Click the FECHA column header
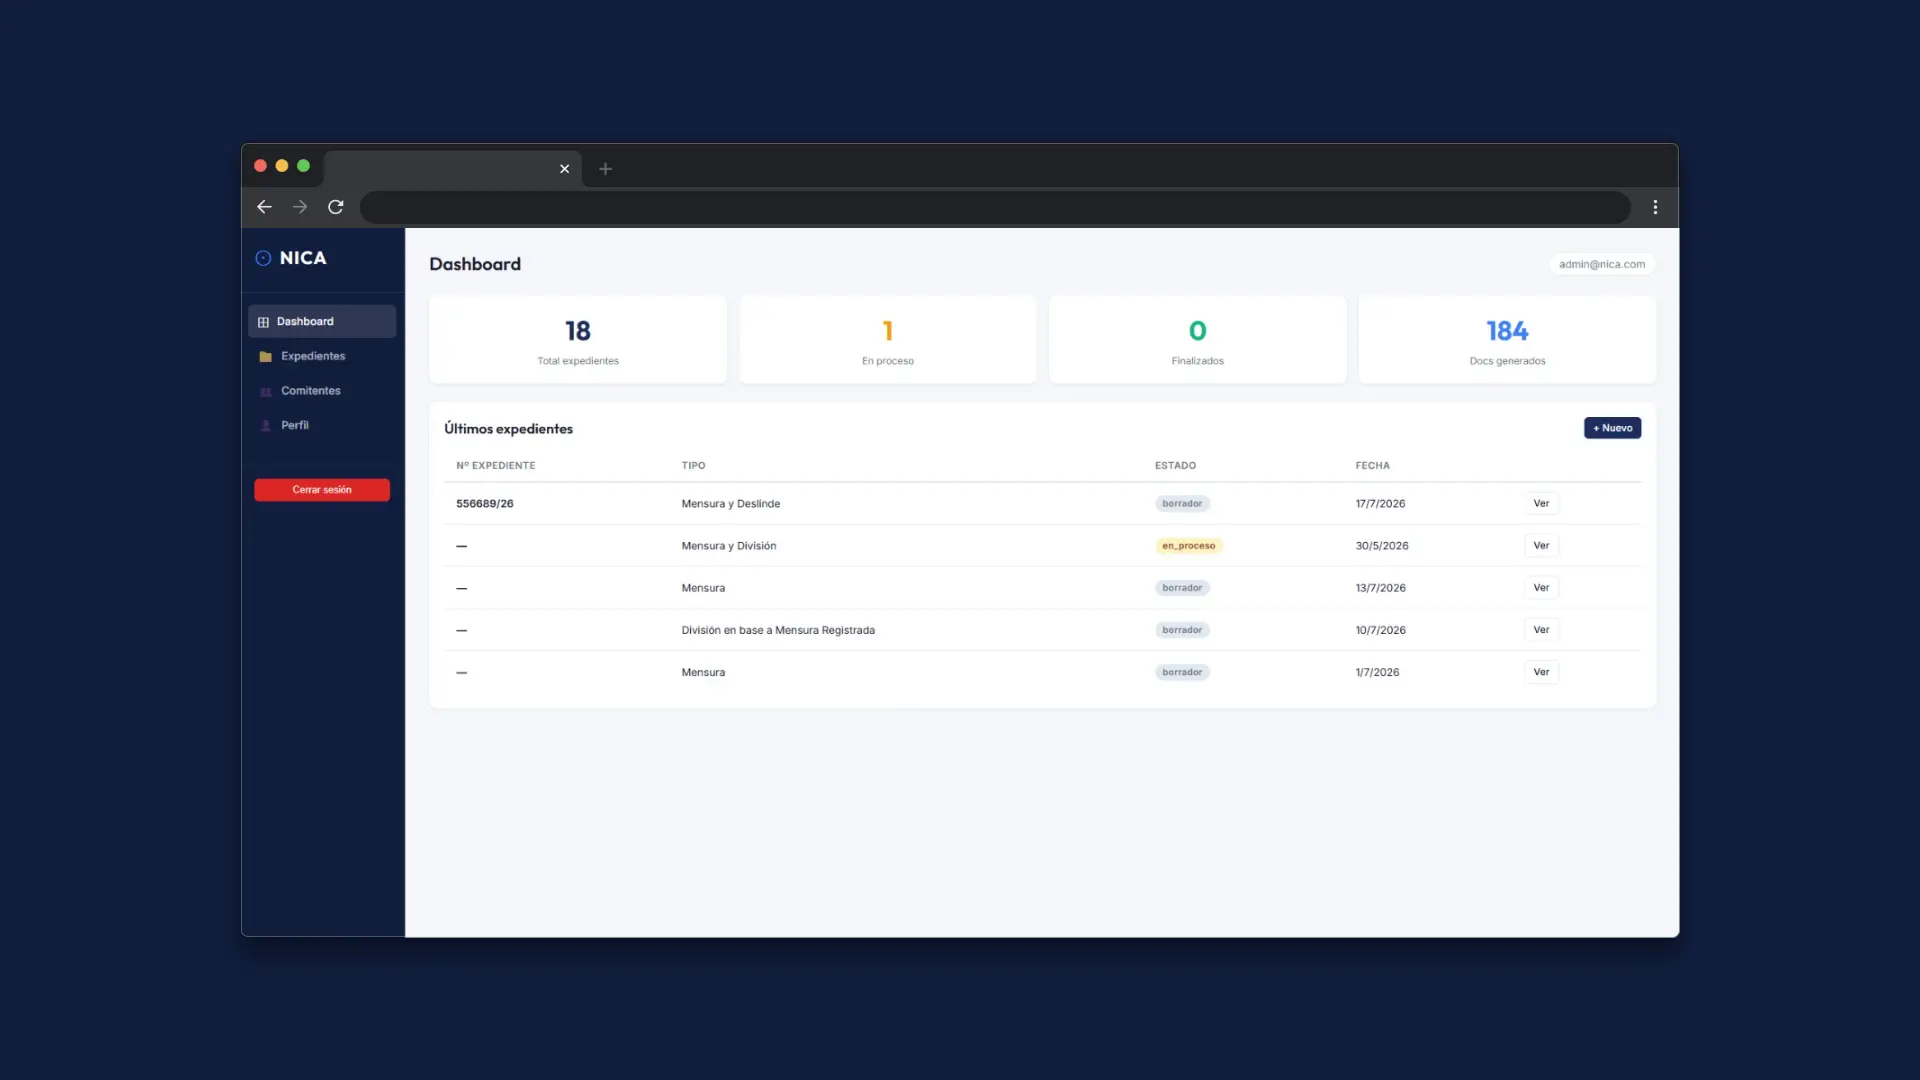This screenshot has height=1080, width=1920. 1372,466
